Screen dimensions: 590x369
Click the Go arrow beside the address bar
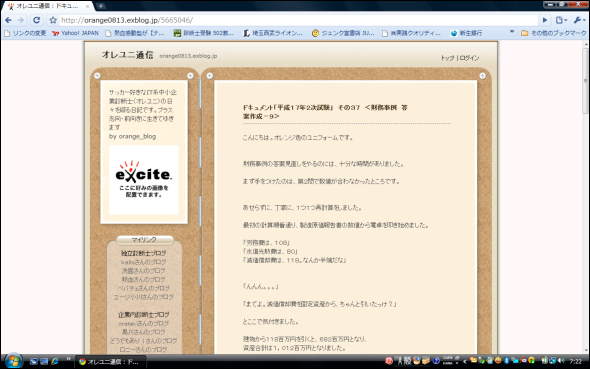tap(545, 20)
